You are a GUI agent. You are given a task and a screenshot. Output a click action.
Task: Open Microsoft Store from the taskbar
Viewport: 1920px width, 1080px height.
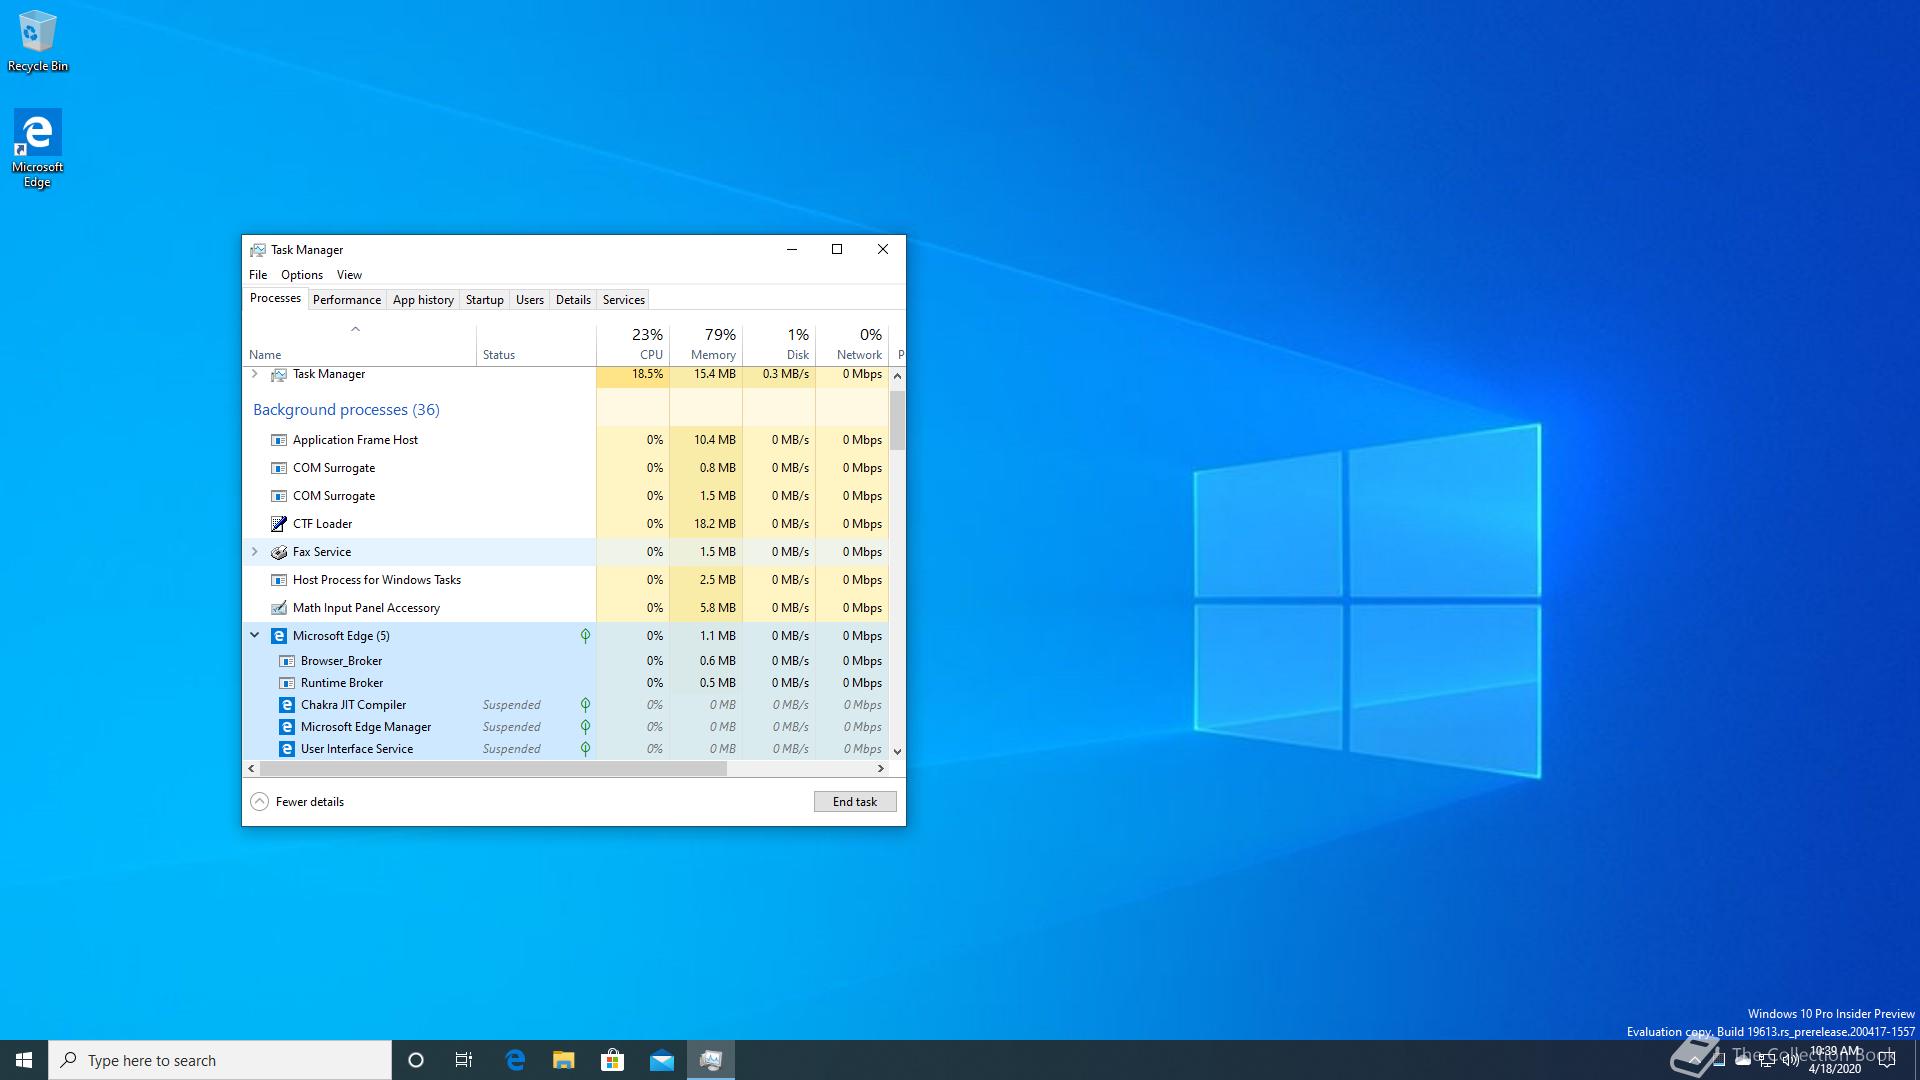click(x=612, y=1060)
